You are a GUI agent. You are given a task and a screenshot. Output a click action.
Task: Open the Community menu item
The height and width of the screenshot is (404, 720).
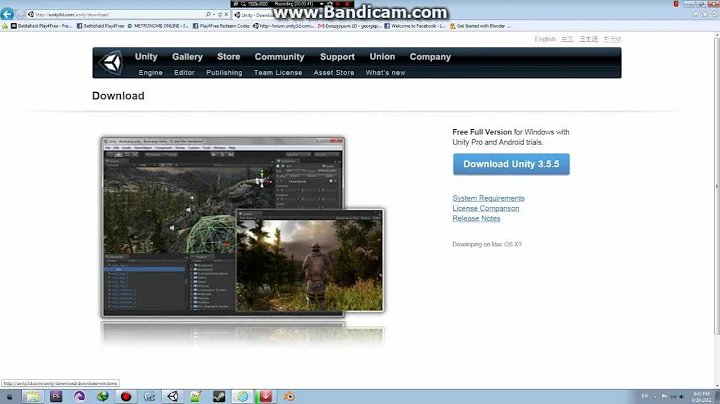(x=280, y=57)
